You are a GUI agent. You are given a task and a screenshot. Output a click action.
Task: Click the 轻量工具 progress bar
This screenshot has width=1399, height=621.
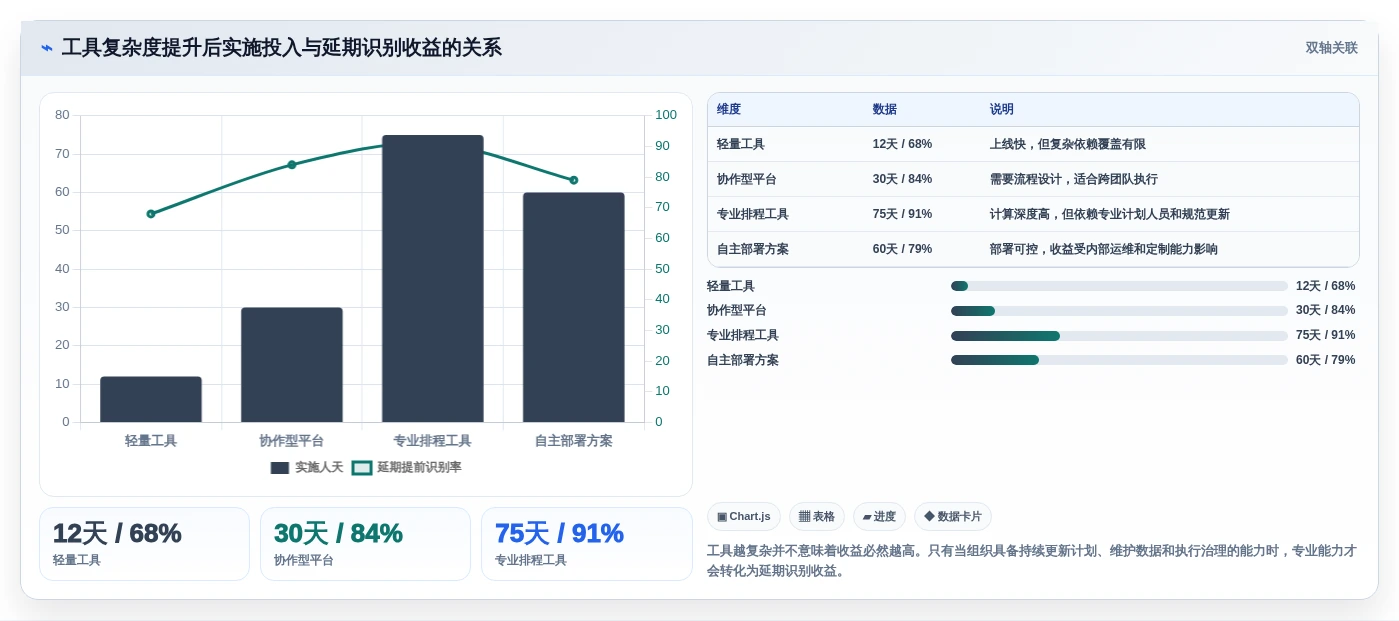(1119, 286)
